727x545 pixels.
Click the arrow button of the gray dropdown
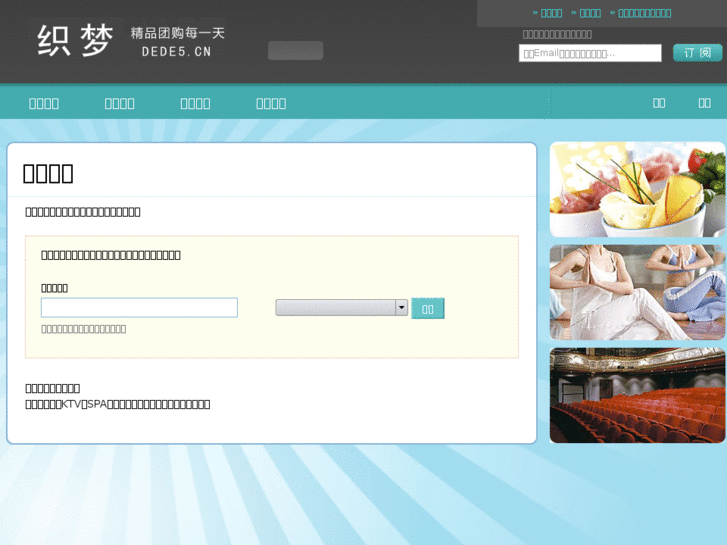(x=402, y=308)
